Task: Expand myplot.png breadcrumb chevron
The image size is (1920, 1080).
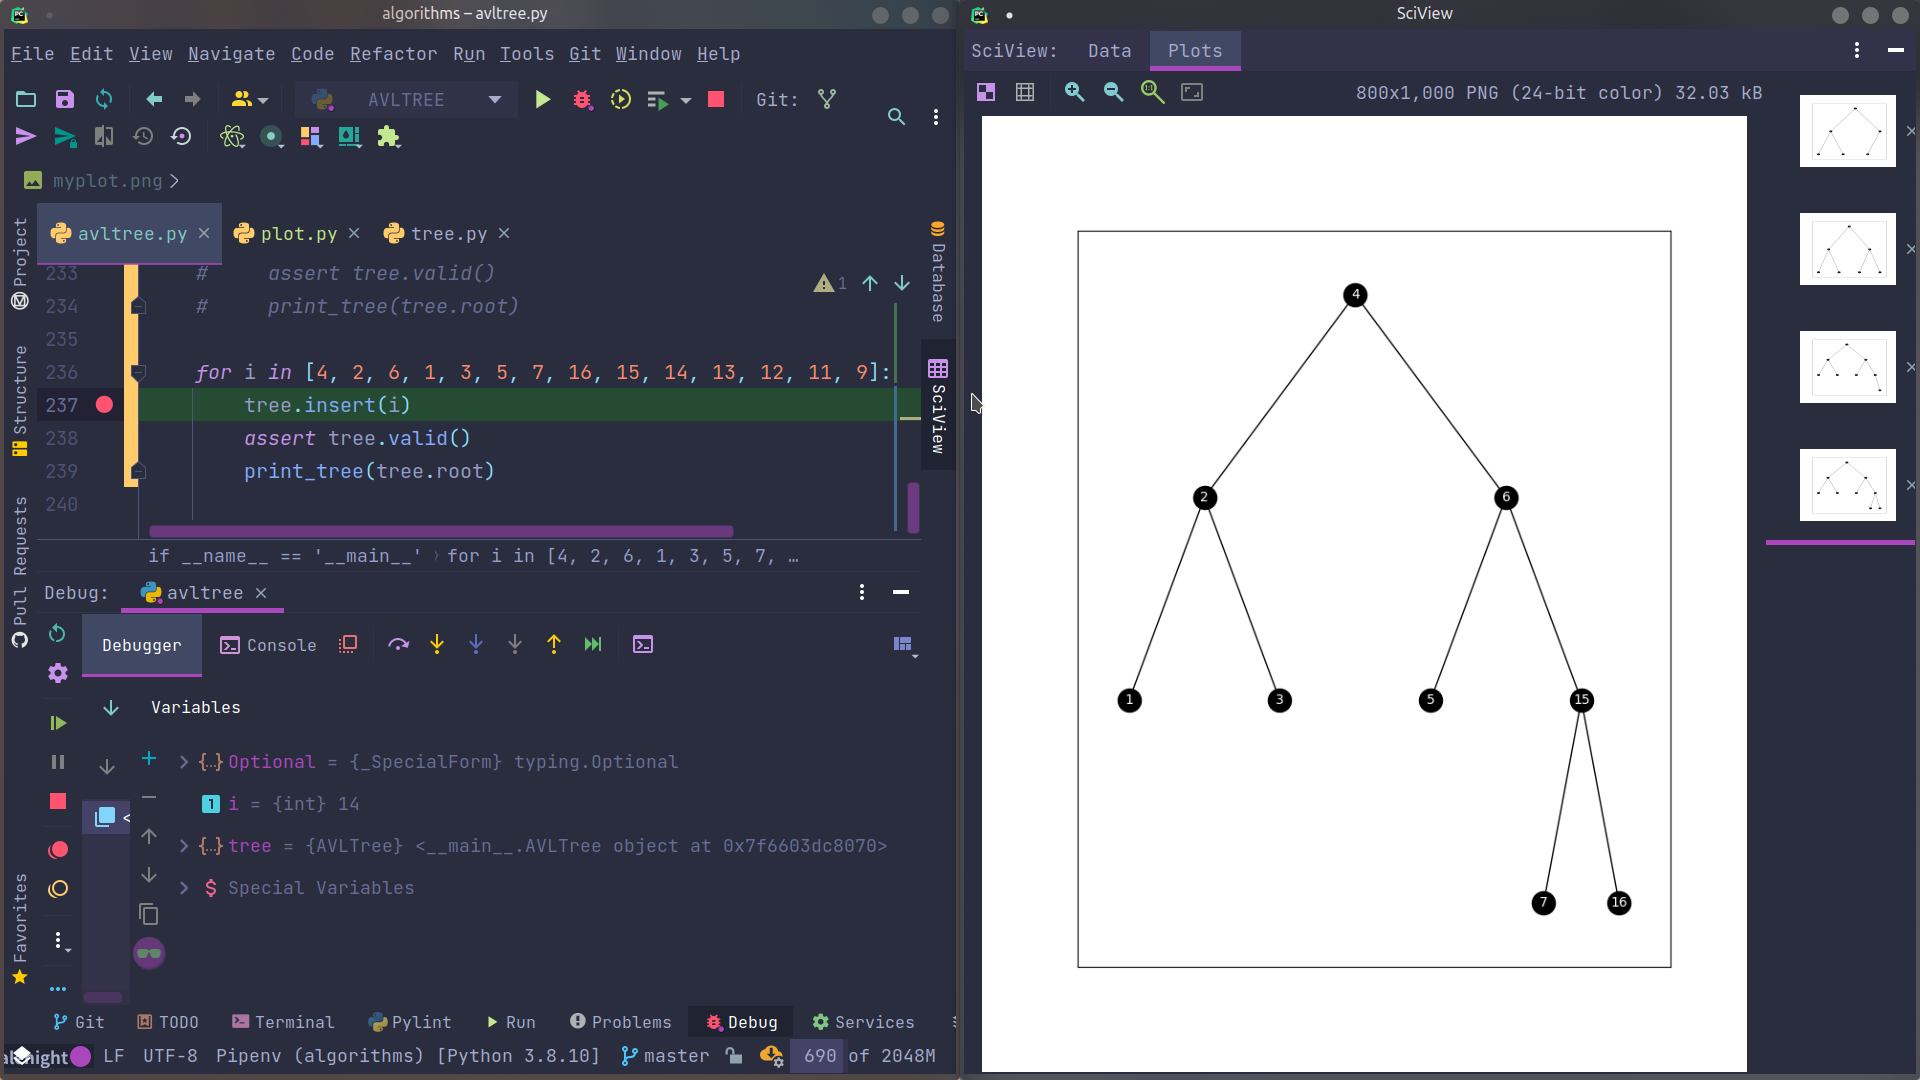Action: [x=174, y=181]
